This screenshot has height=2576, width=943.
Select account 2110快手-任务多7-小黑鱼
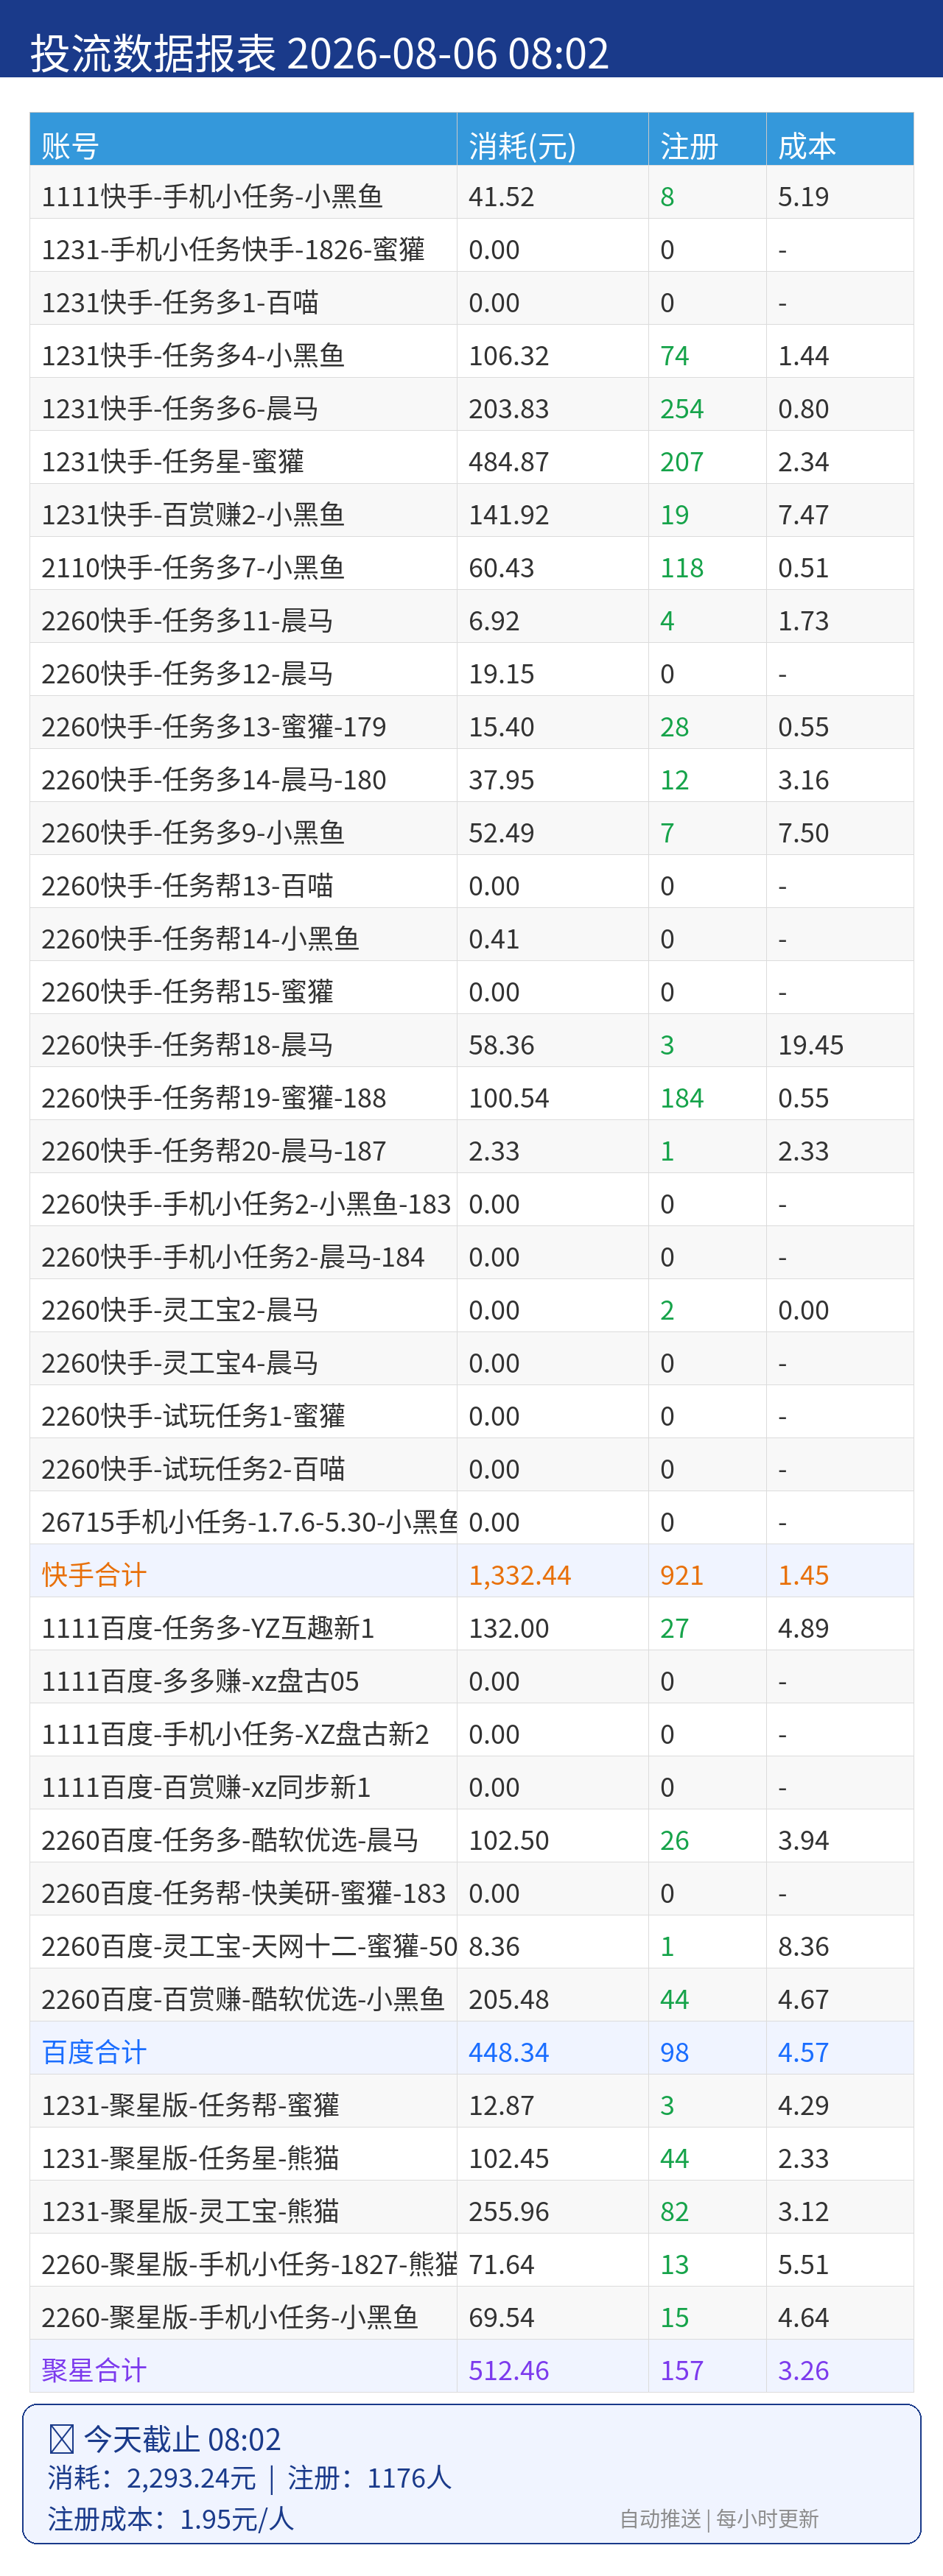[x=193, y=568]
